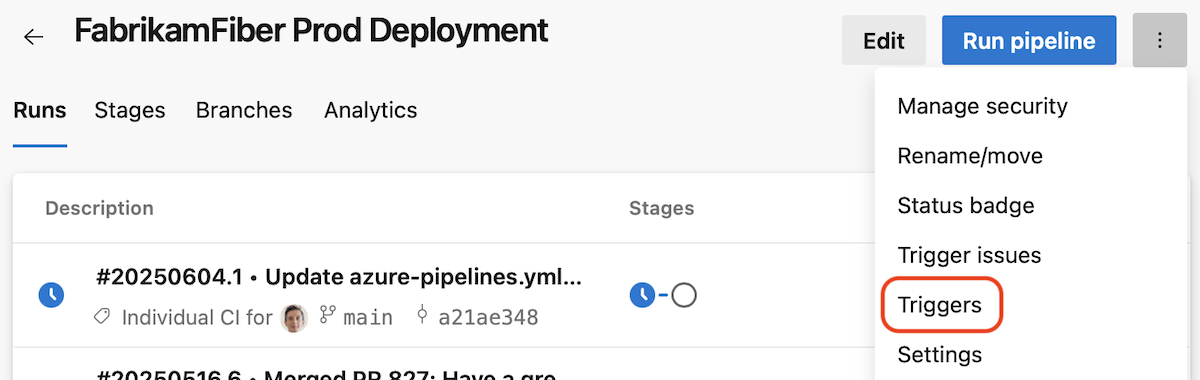Open Status badge menu item
Image resolution: width=1200 pixels, height=380 pixels.
(966, 206)
